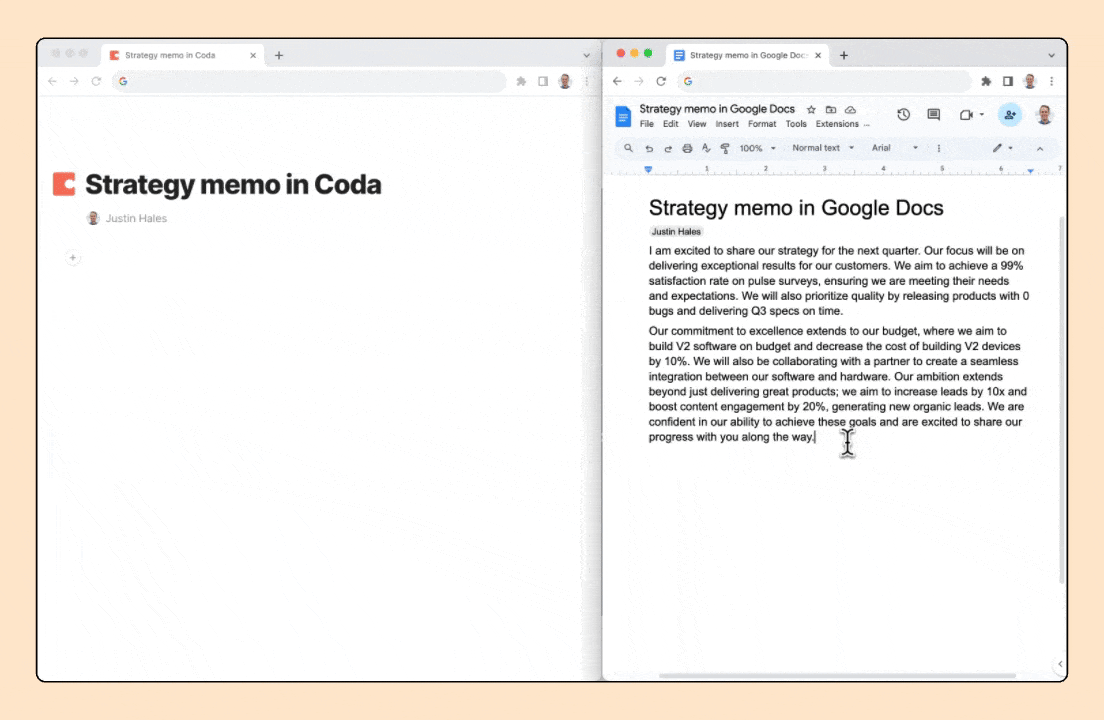1104x720 pixels.
Task: Open the Normal text style dropdown
Action: click(x=823, y=148)
